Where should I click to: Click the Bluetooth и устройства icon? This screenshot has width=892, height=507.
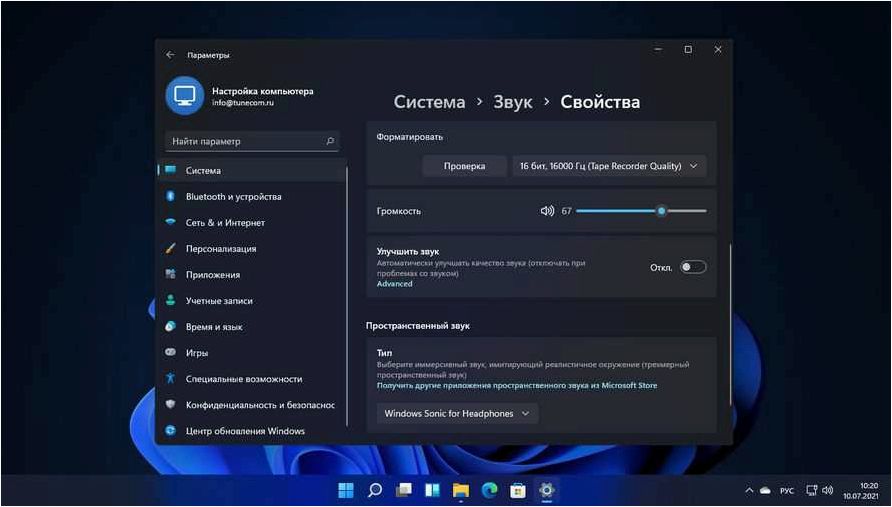pos(170,196)
